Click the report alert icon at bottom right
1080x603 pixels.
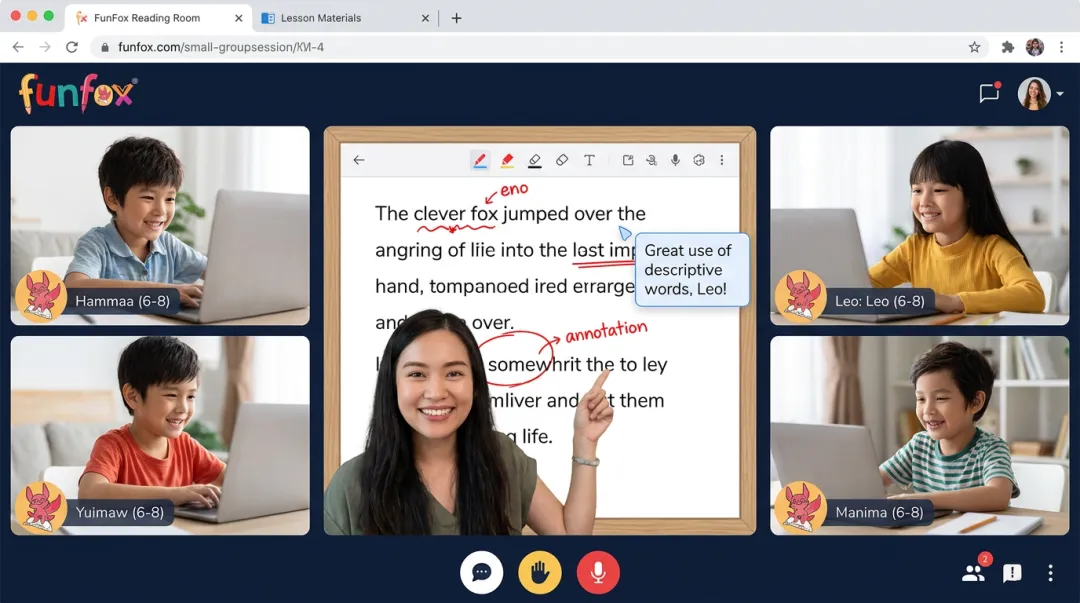[1012, 573]
